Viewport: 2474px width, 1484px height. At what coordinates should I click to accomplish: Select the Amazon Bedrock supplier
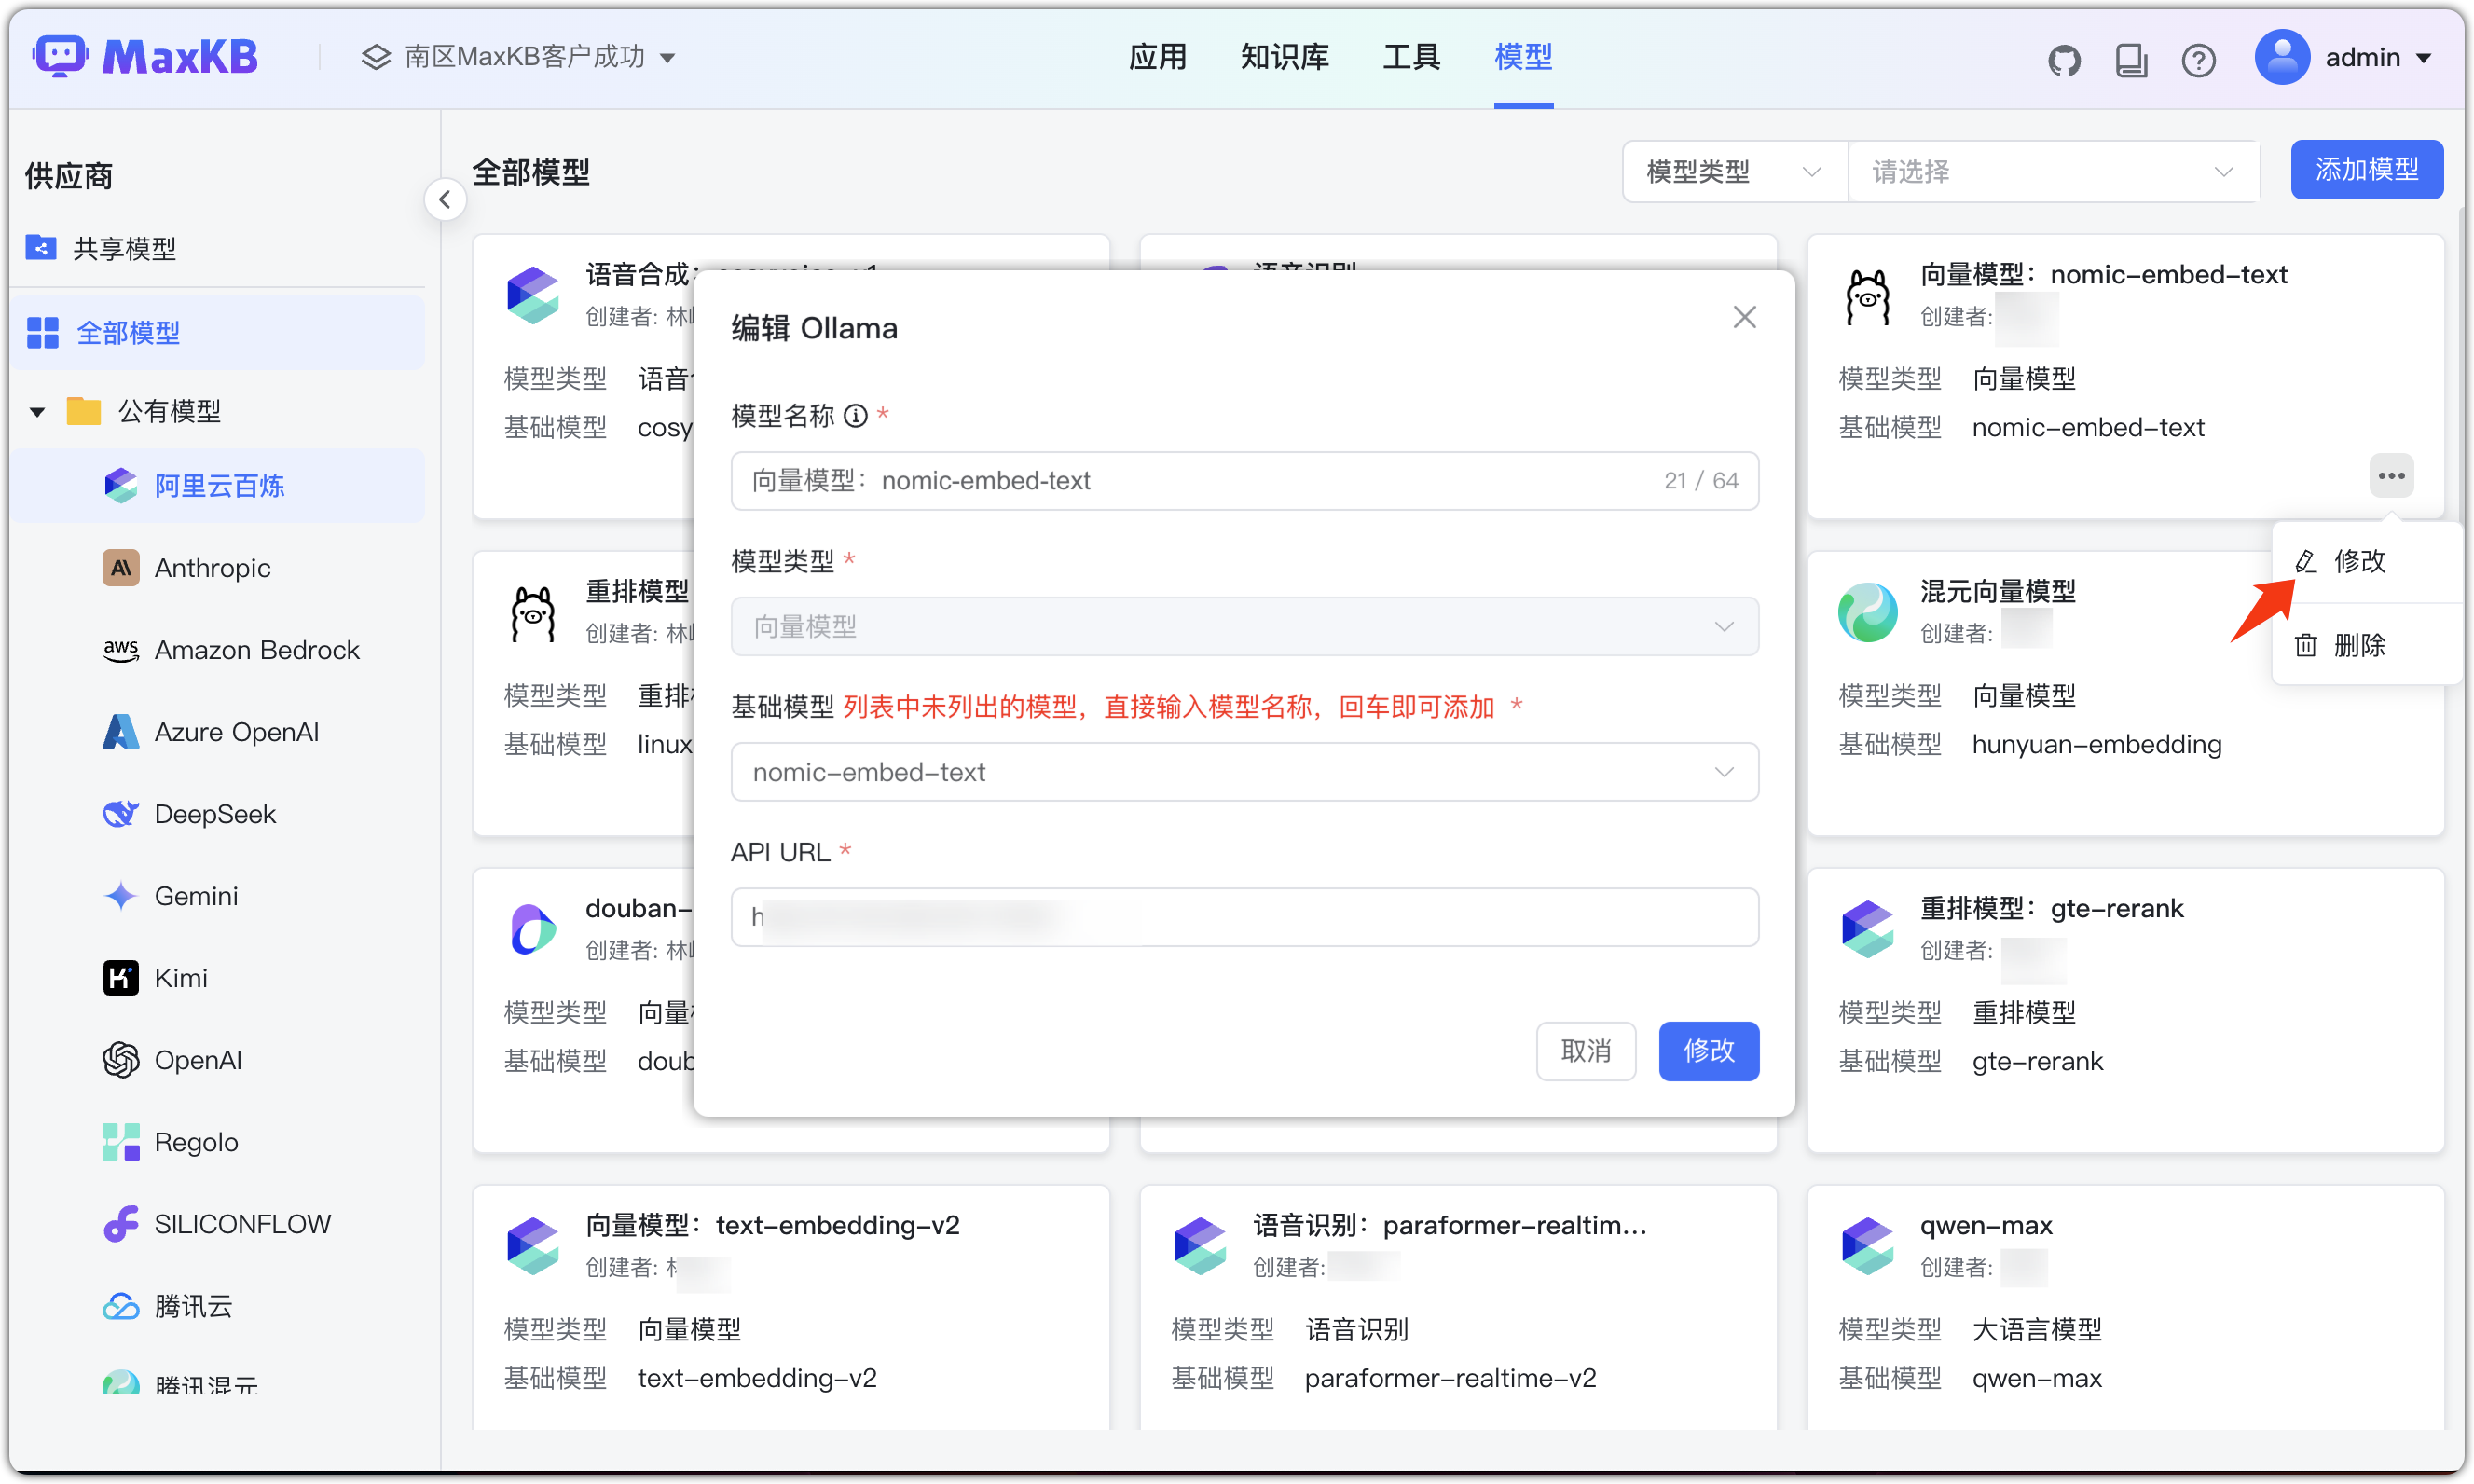[218, 650]
